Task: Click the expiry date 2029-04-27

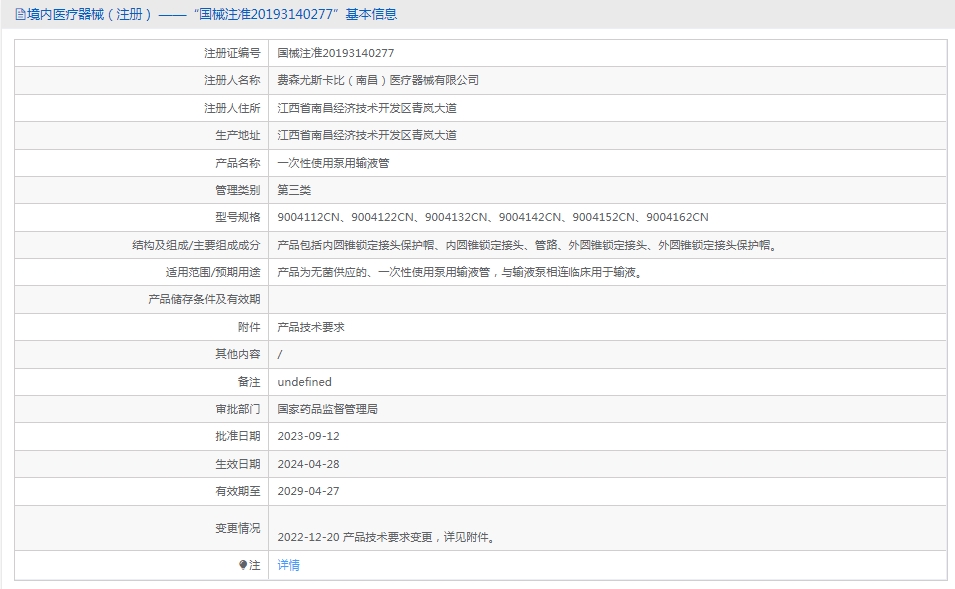Action: [x=308, y=491]
